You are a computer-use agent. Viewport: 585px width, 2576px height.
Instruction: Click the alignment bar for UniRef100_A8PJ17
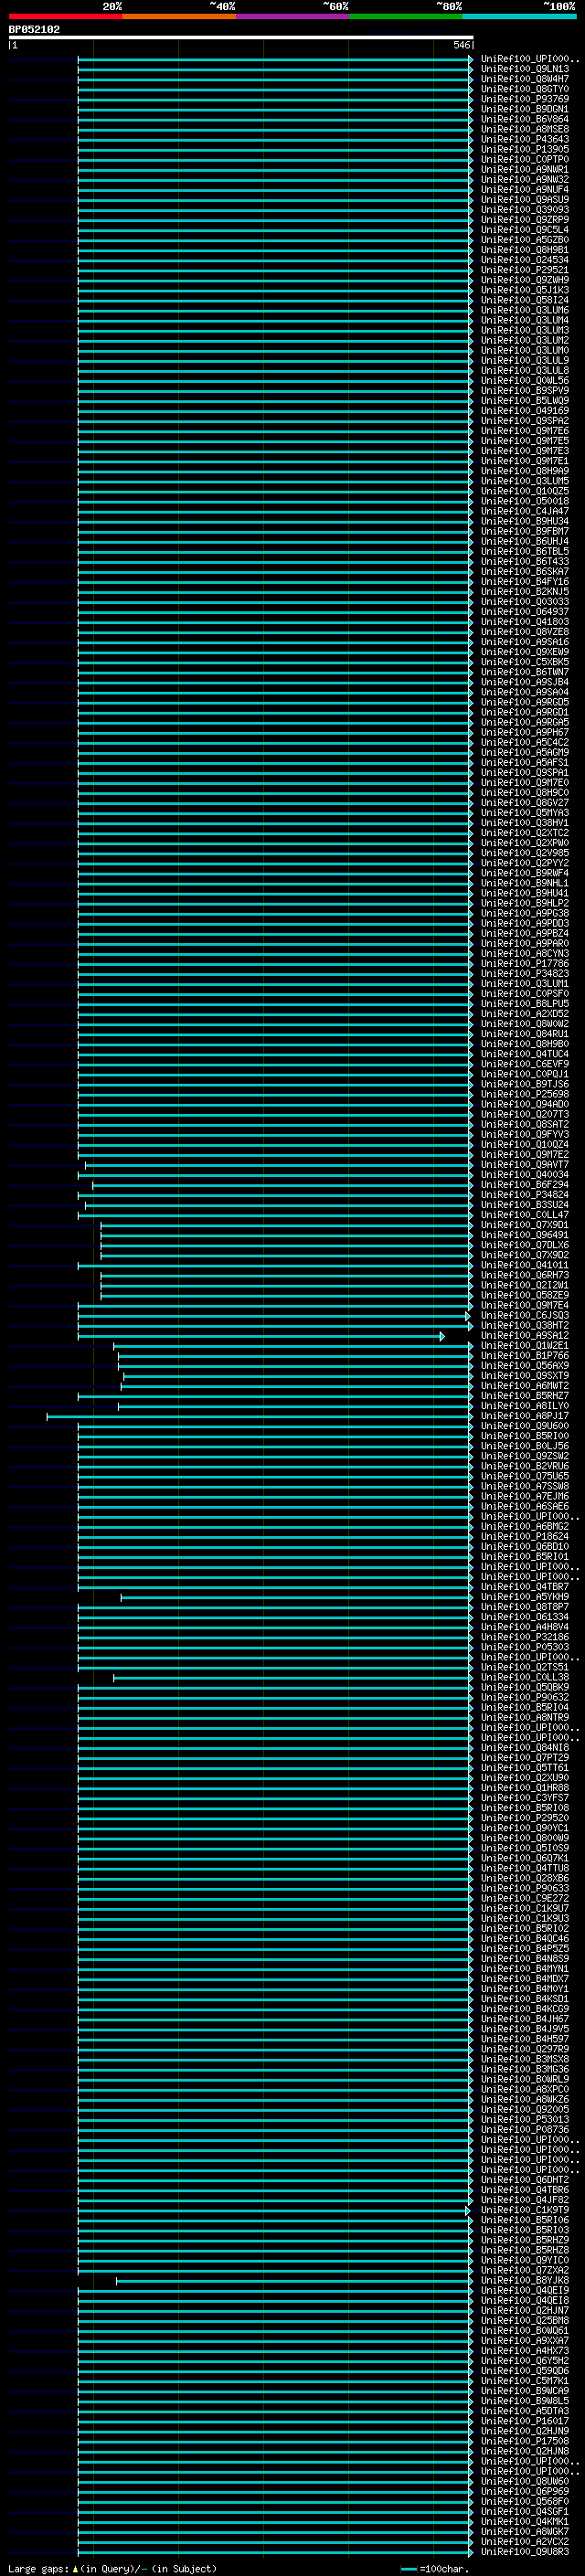coord(260,1416)
